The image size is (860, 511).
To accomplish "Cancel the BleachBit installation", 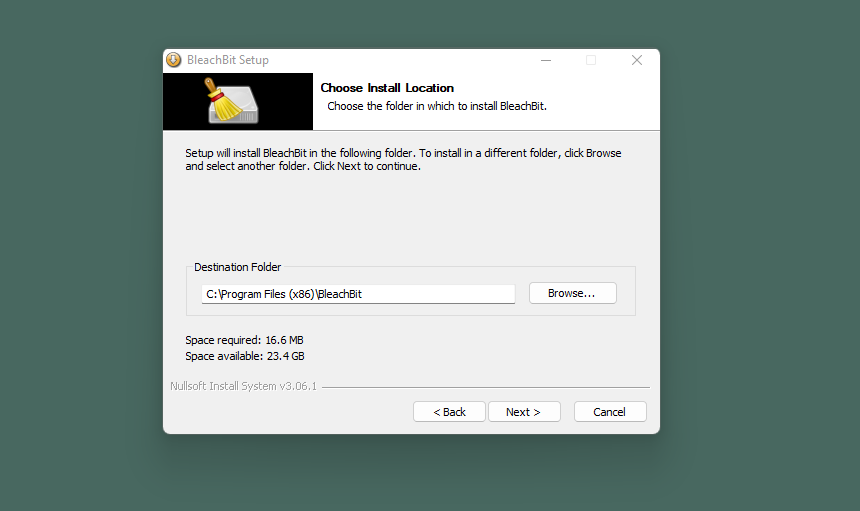I will coord(609,412).
